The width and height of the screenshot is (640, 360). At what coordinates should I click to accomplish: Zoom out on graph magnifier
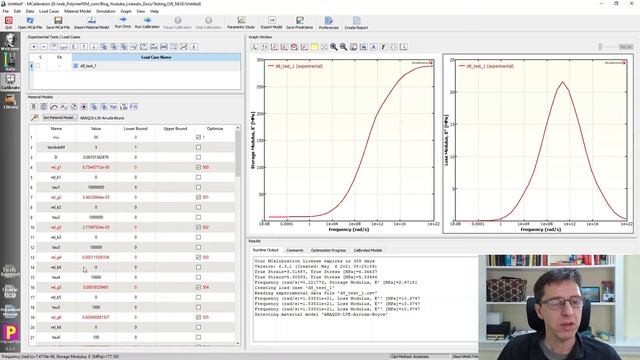(343, 47)
